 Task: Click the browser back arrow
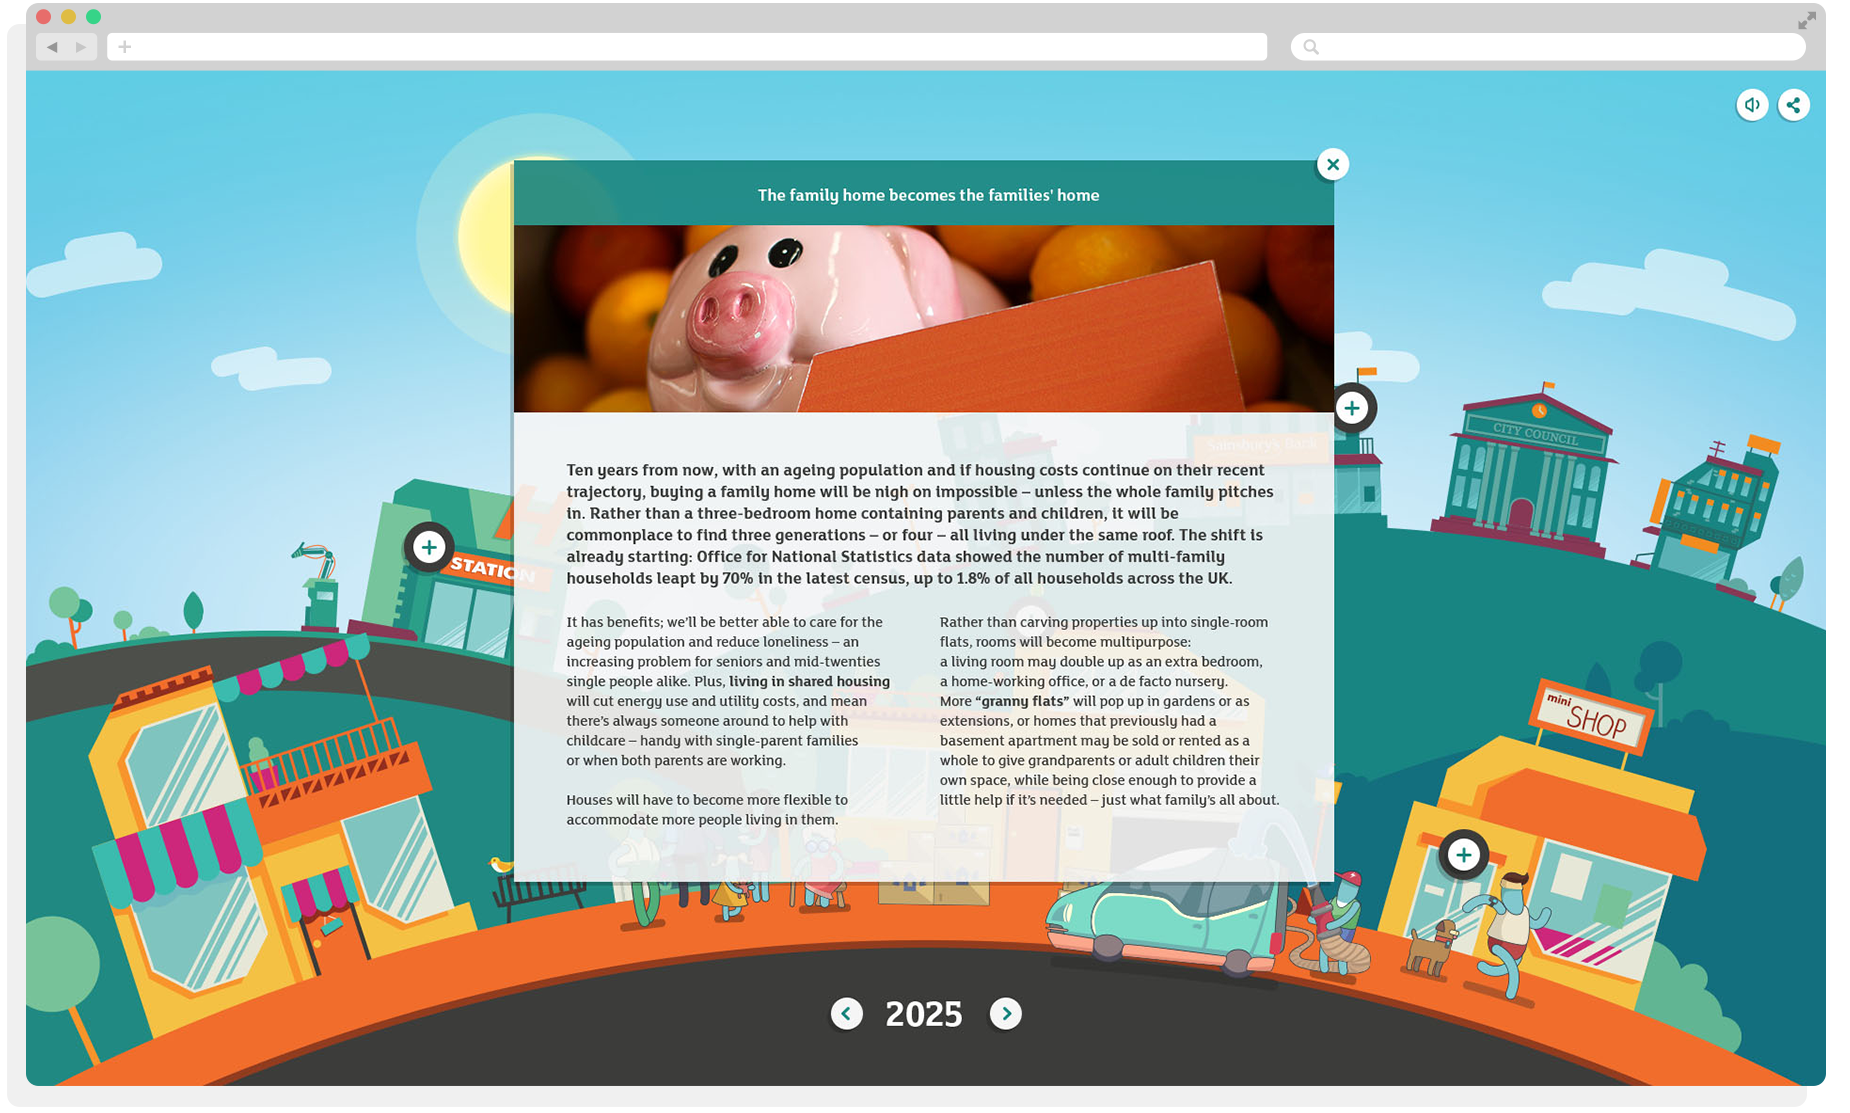point(52,47)
